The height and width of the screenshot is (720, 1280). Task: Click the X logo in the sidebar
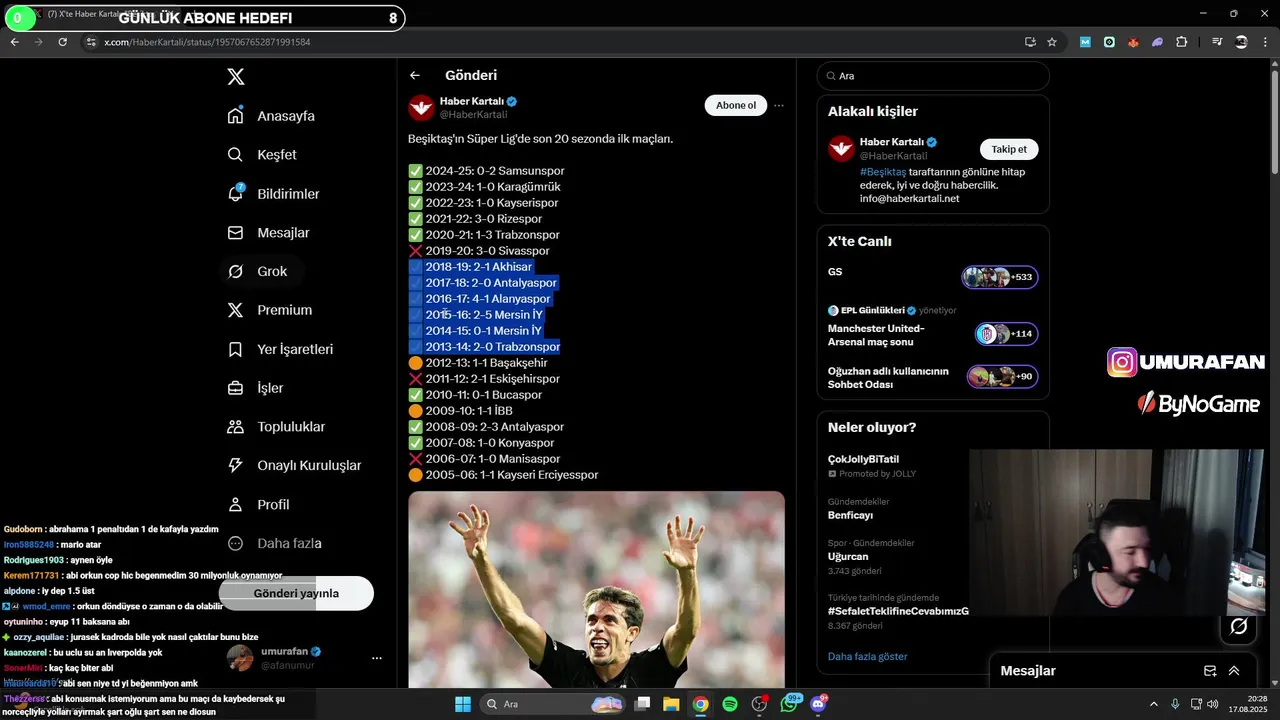coord(236,77)
